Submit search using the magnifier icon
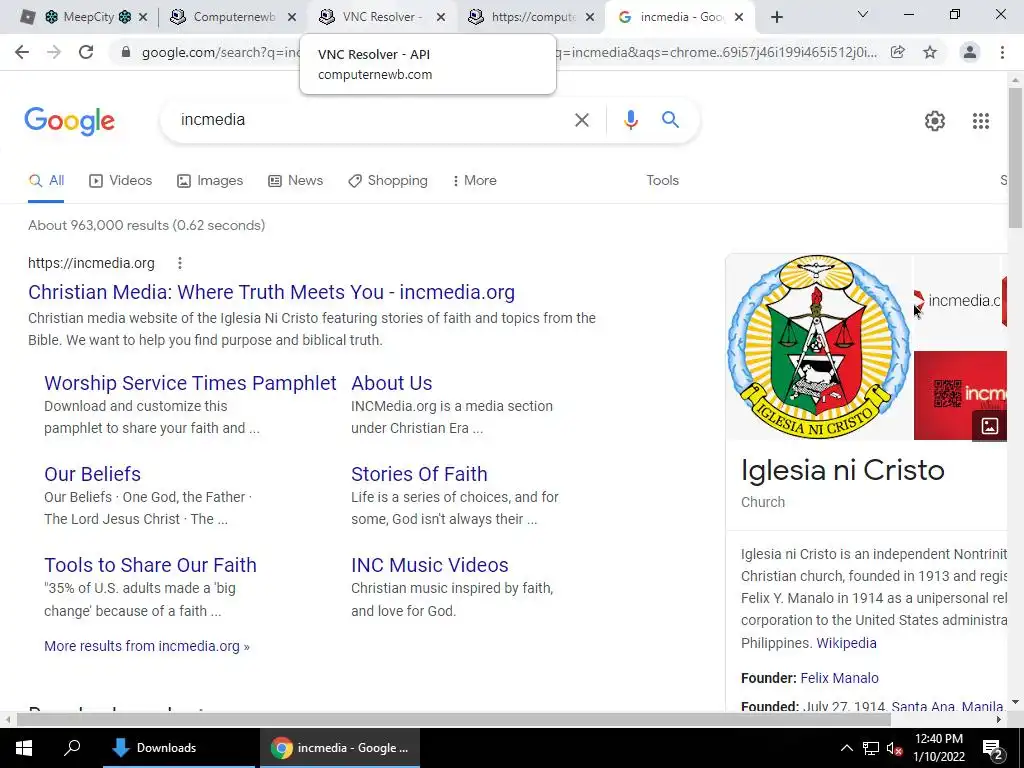This screenshot has height=768, width=1024. pyautogui.click(x=670, y=120)
